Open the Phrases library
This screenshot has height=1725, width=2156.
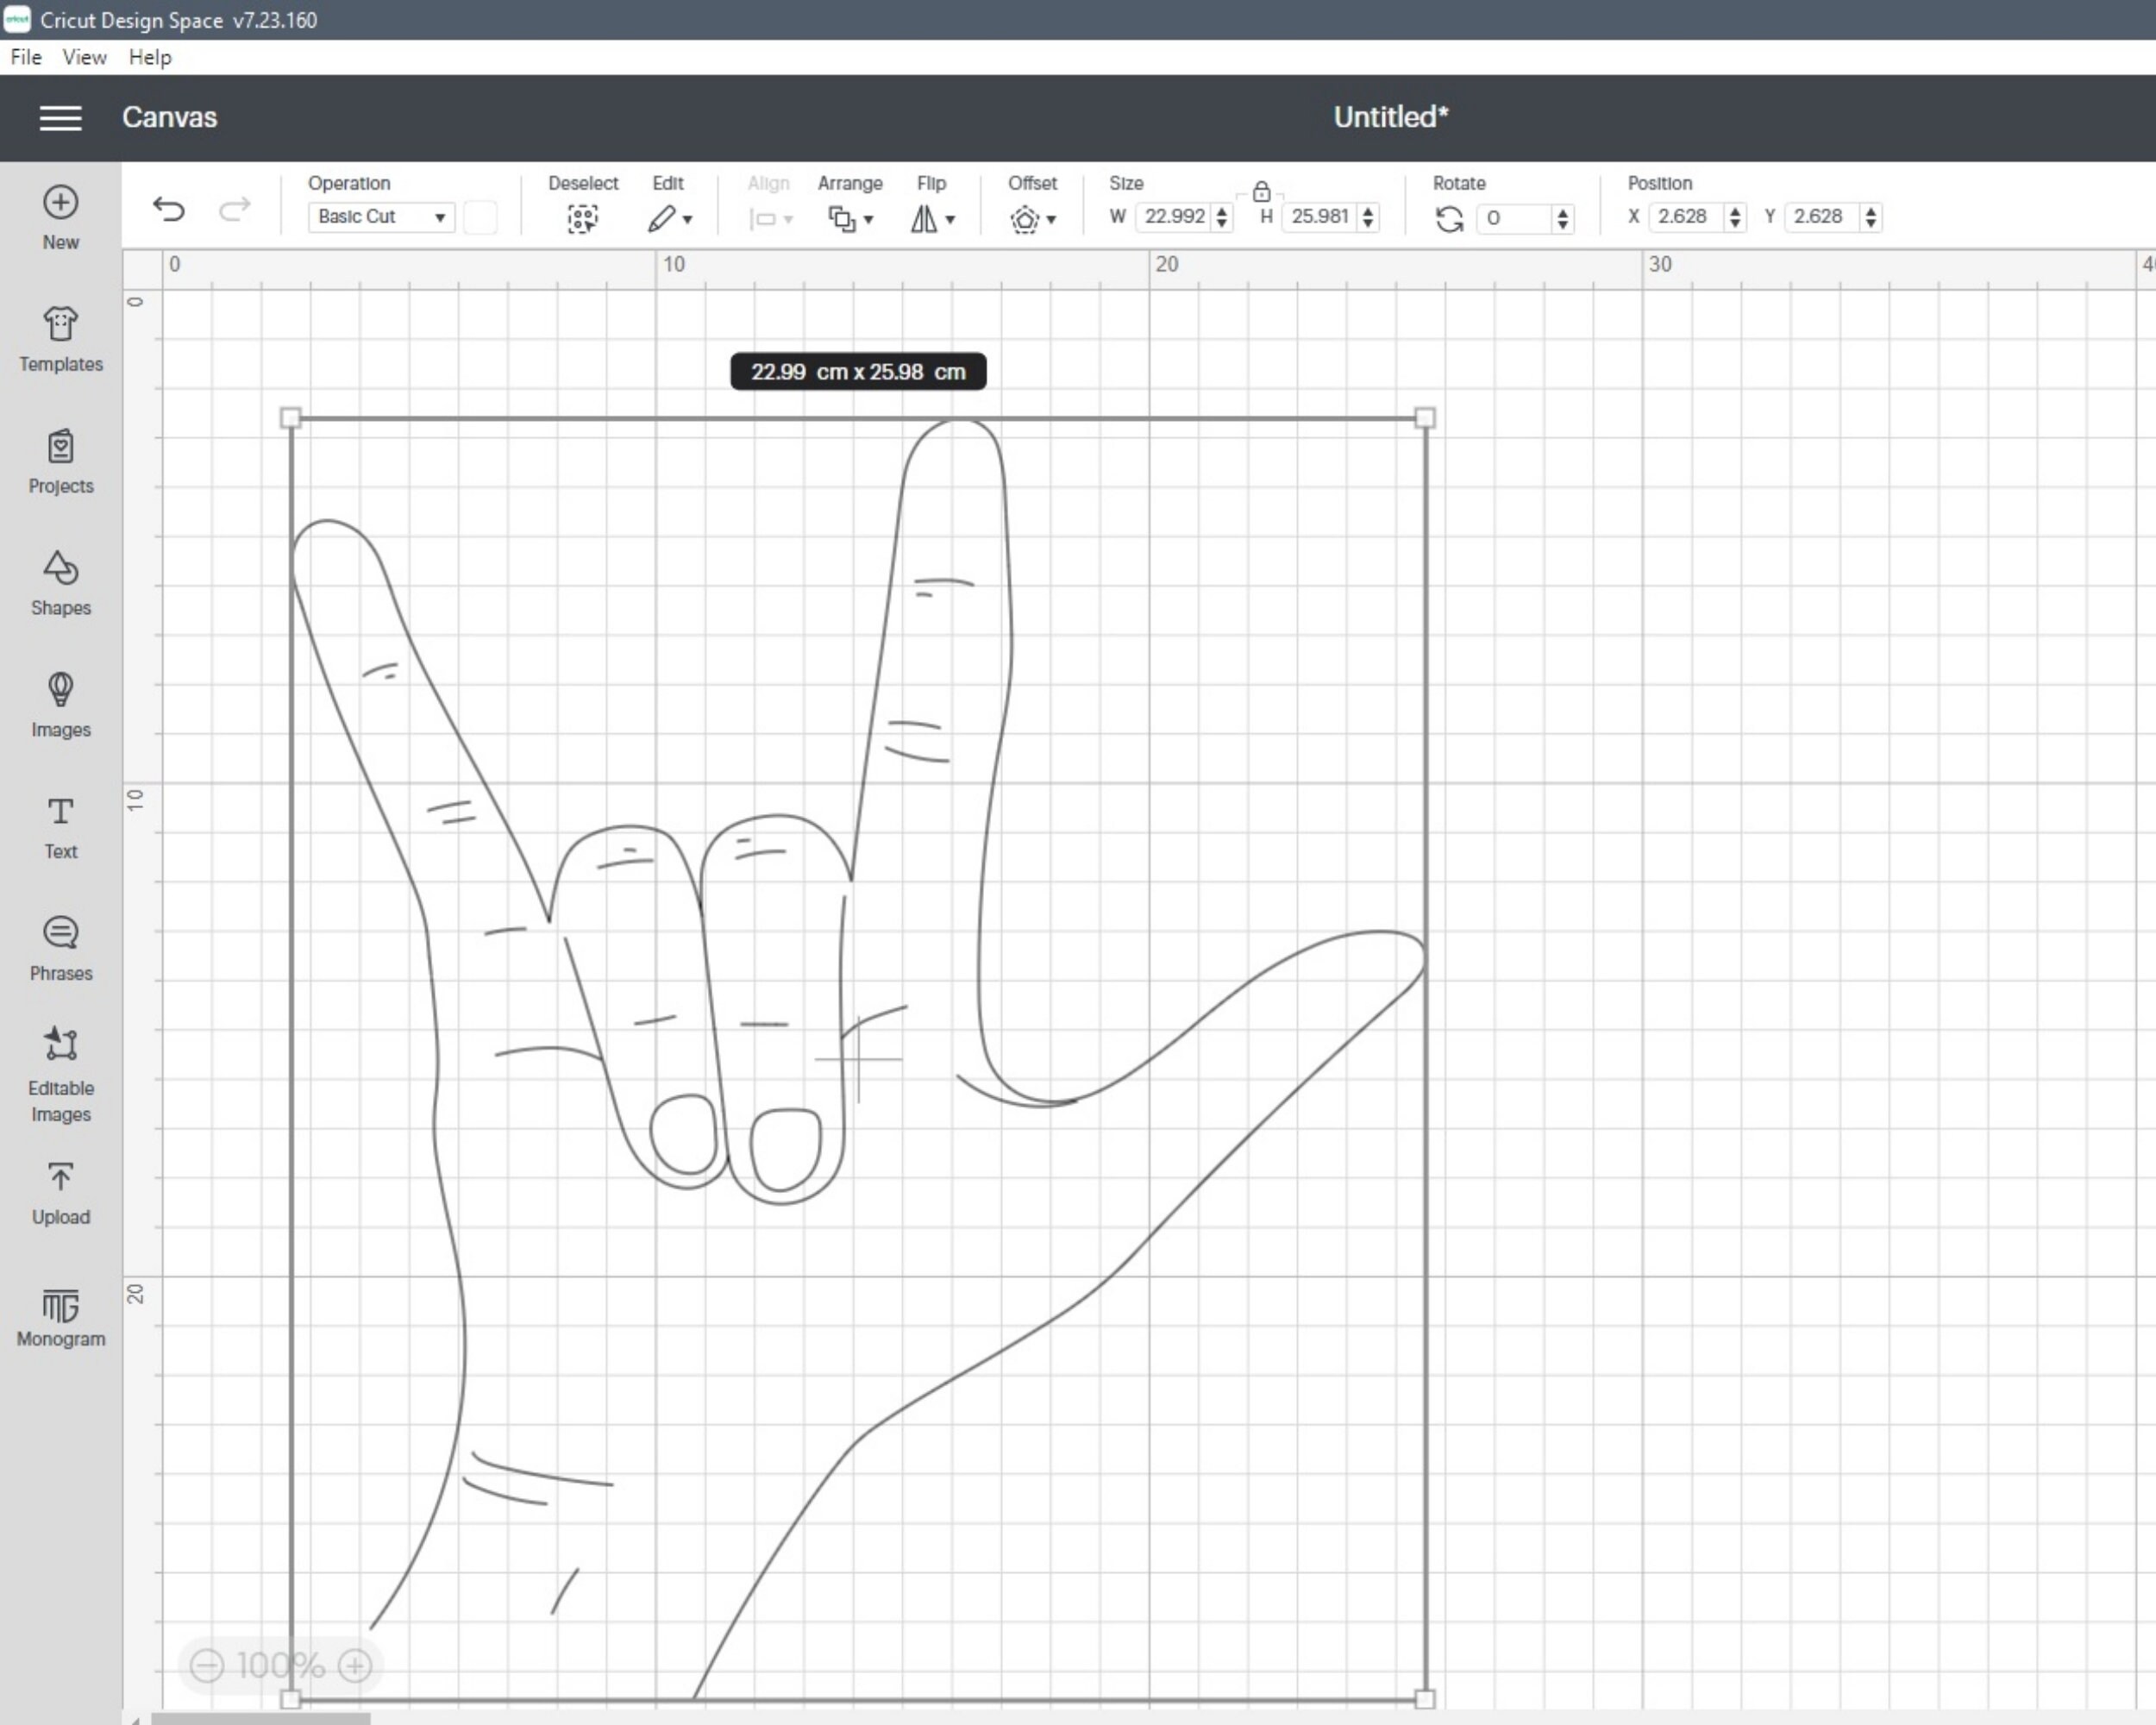tap(60, 947)
